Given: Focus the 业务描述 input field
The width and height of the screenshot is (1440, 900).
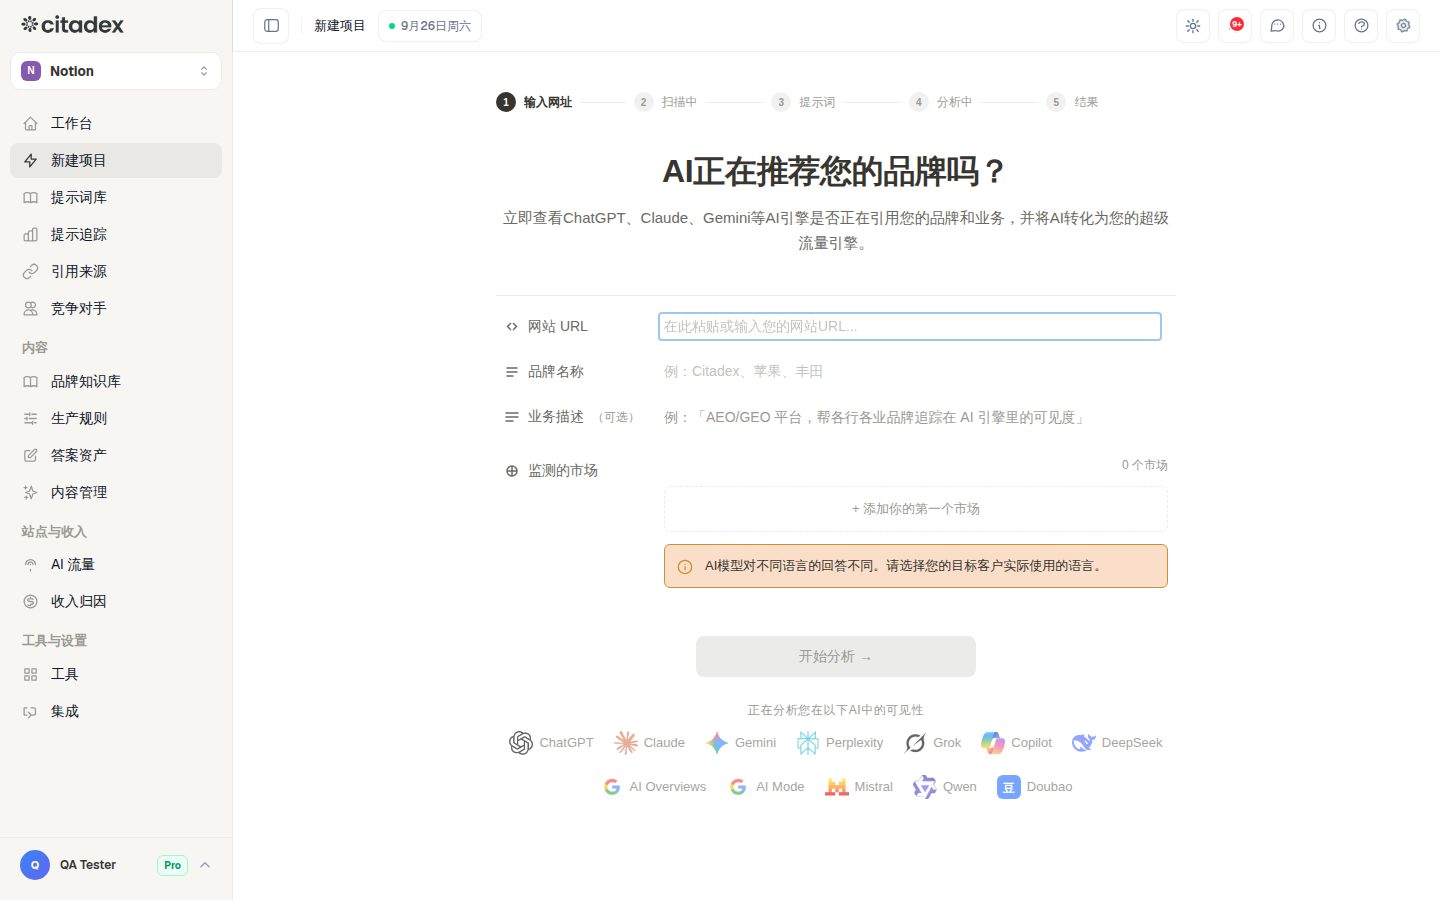Looking at the screenshot, I should (913, 417).
